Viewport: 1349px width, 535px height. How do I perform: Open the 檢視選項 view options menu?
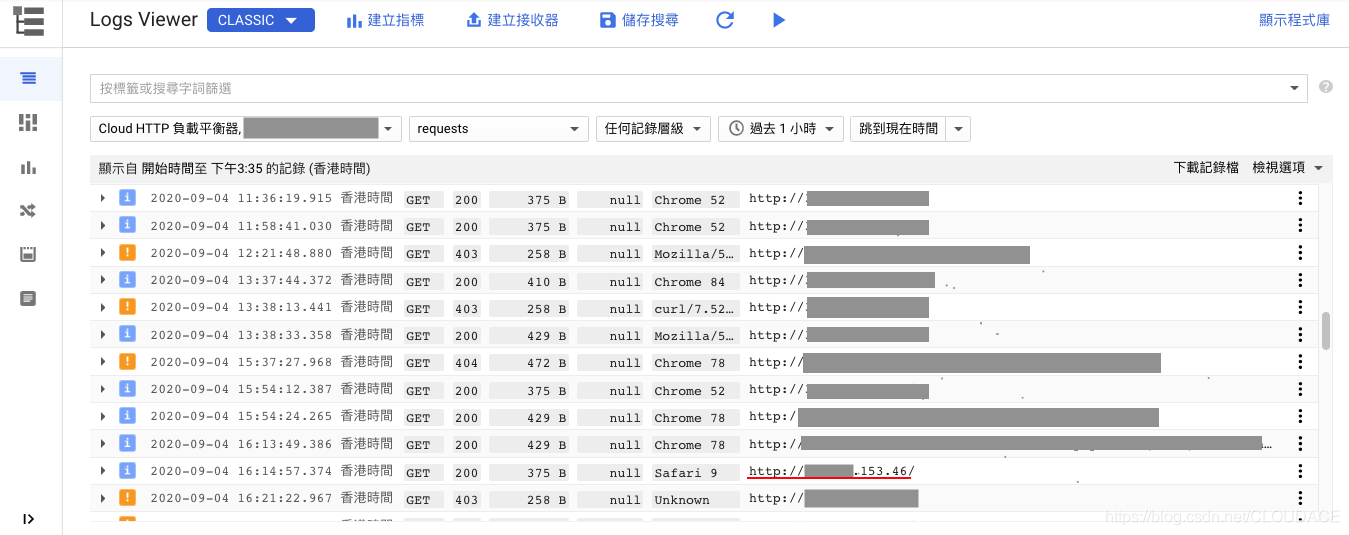tap(1288, 168)
